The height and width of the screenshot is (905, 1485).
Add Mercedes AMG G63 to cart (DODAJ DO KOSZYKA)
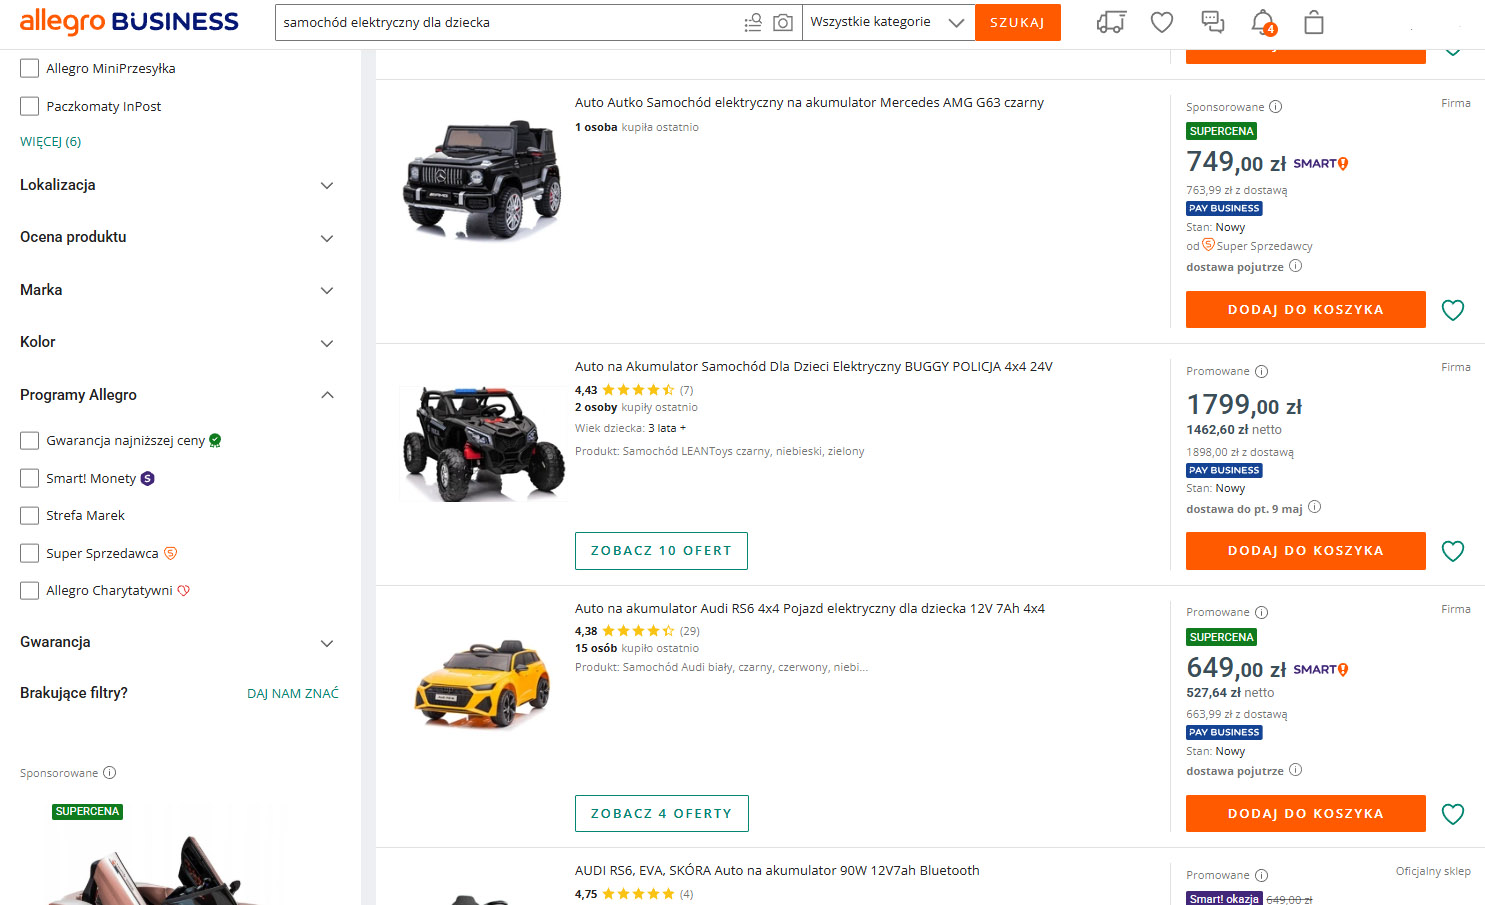point(1306,310)
